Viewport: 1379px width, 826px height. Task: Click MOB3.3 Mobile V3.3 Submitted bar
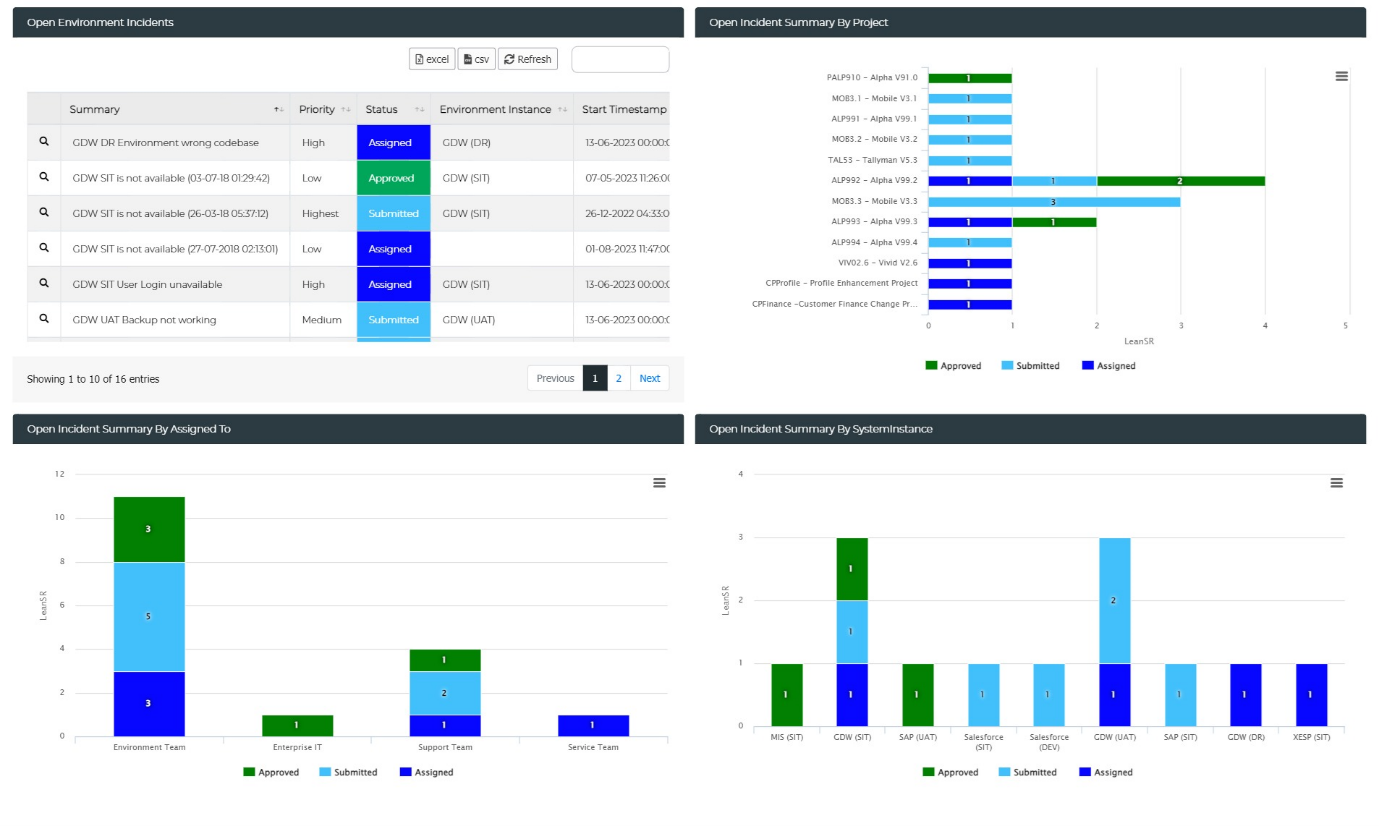coord(1054,202)
